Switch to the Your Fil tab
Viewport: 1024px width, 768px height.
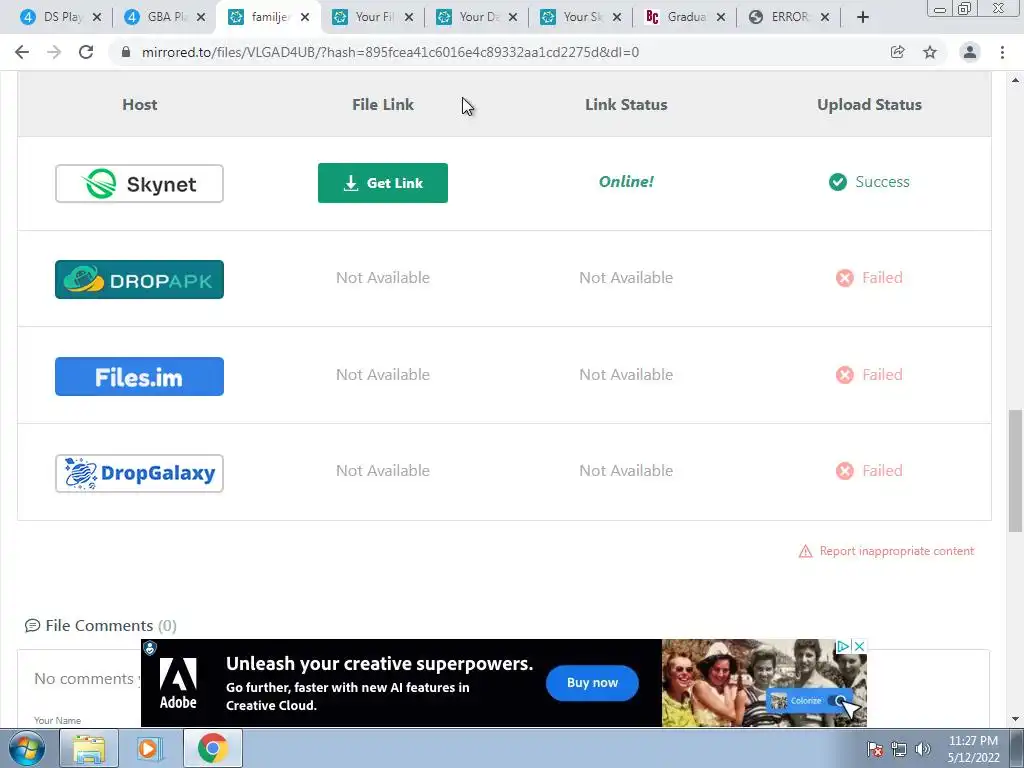[x=372, y=17]
